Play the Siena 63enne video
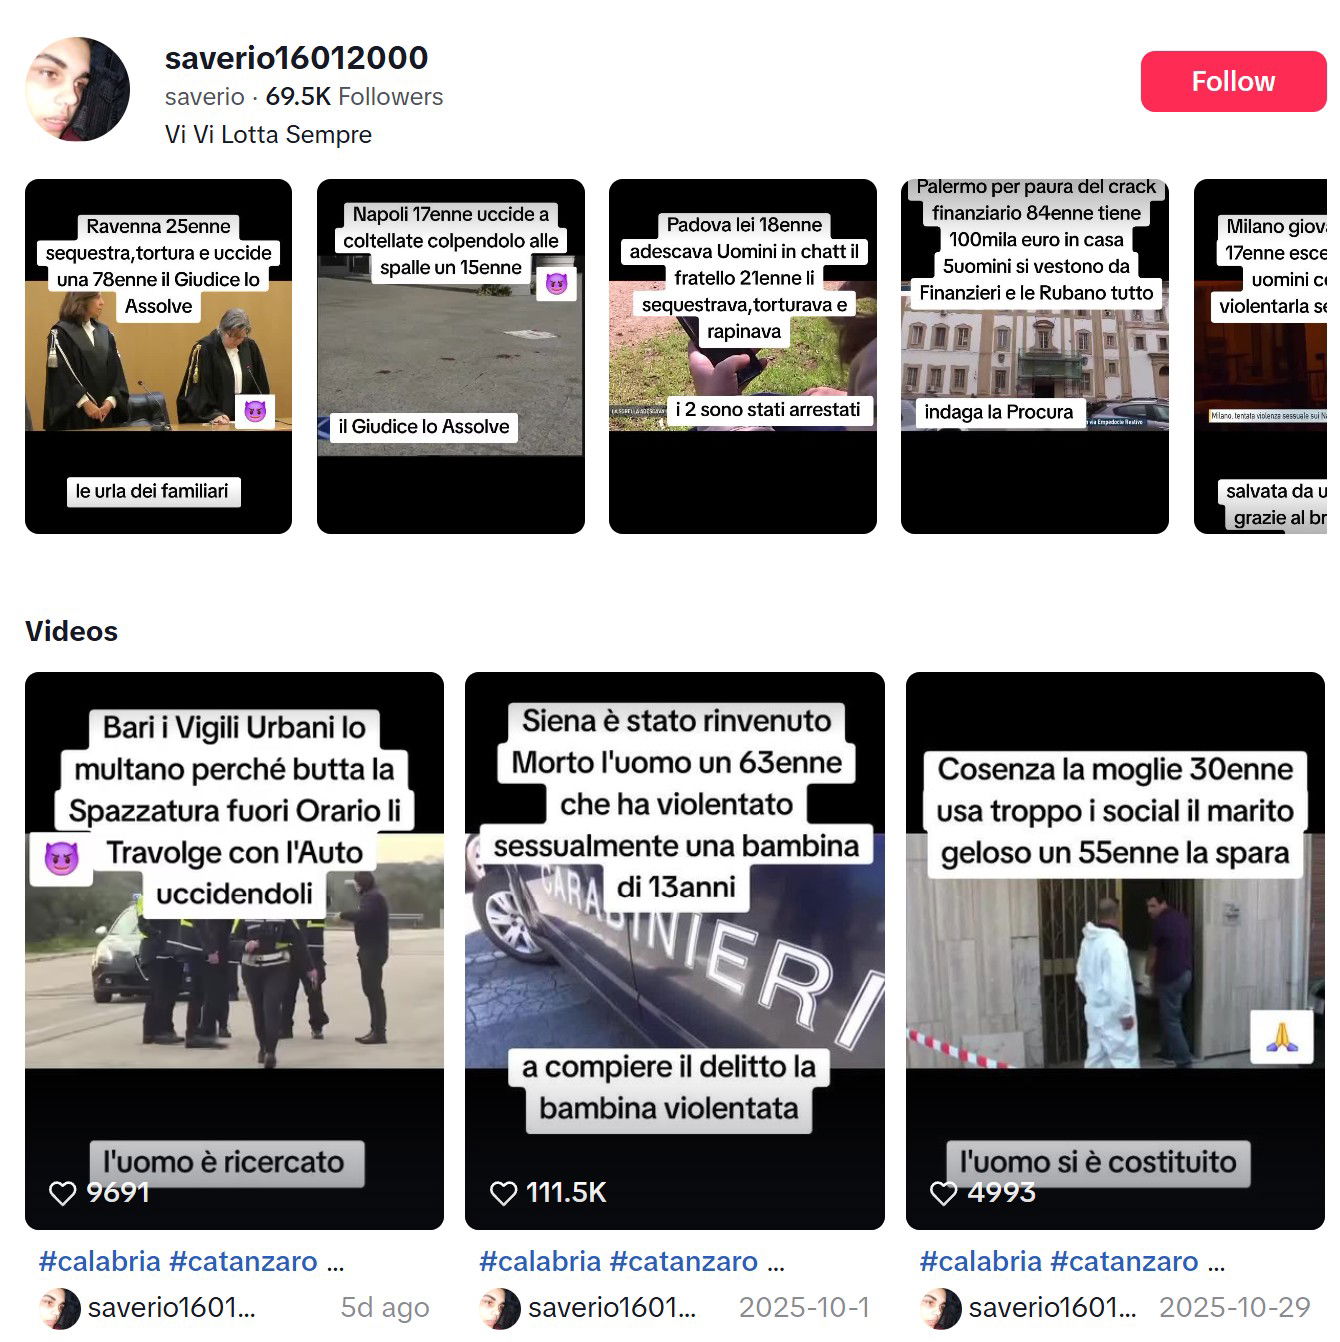1340x1342 pixels. [x=675, y=951]
